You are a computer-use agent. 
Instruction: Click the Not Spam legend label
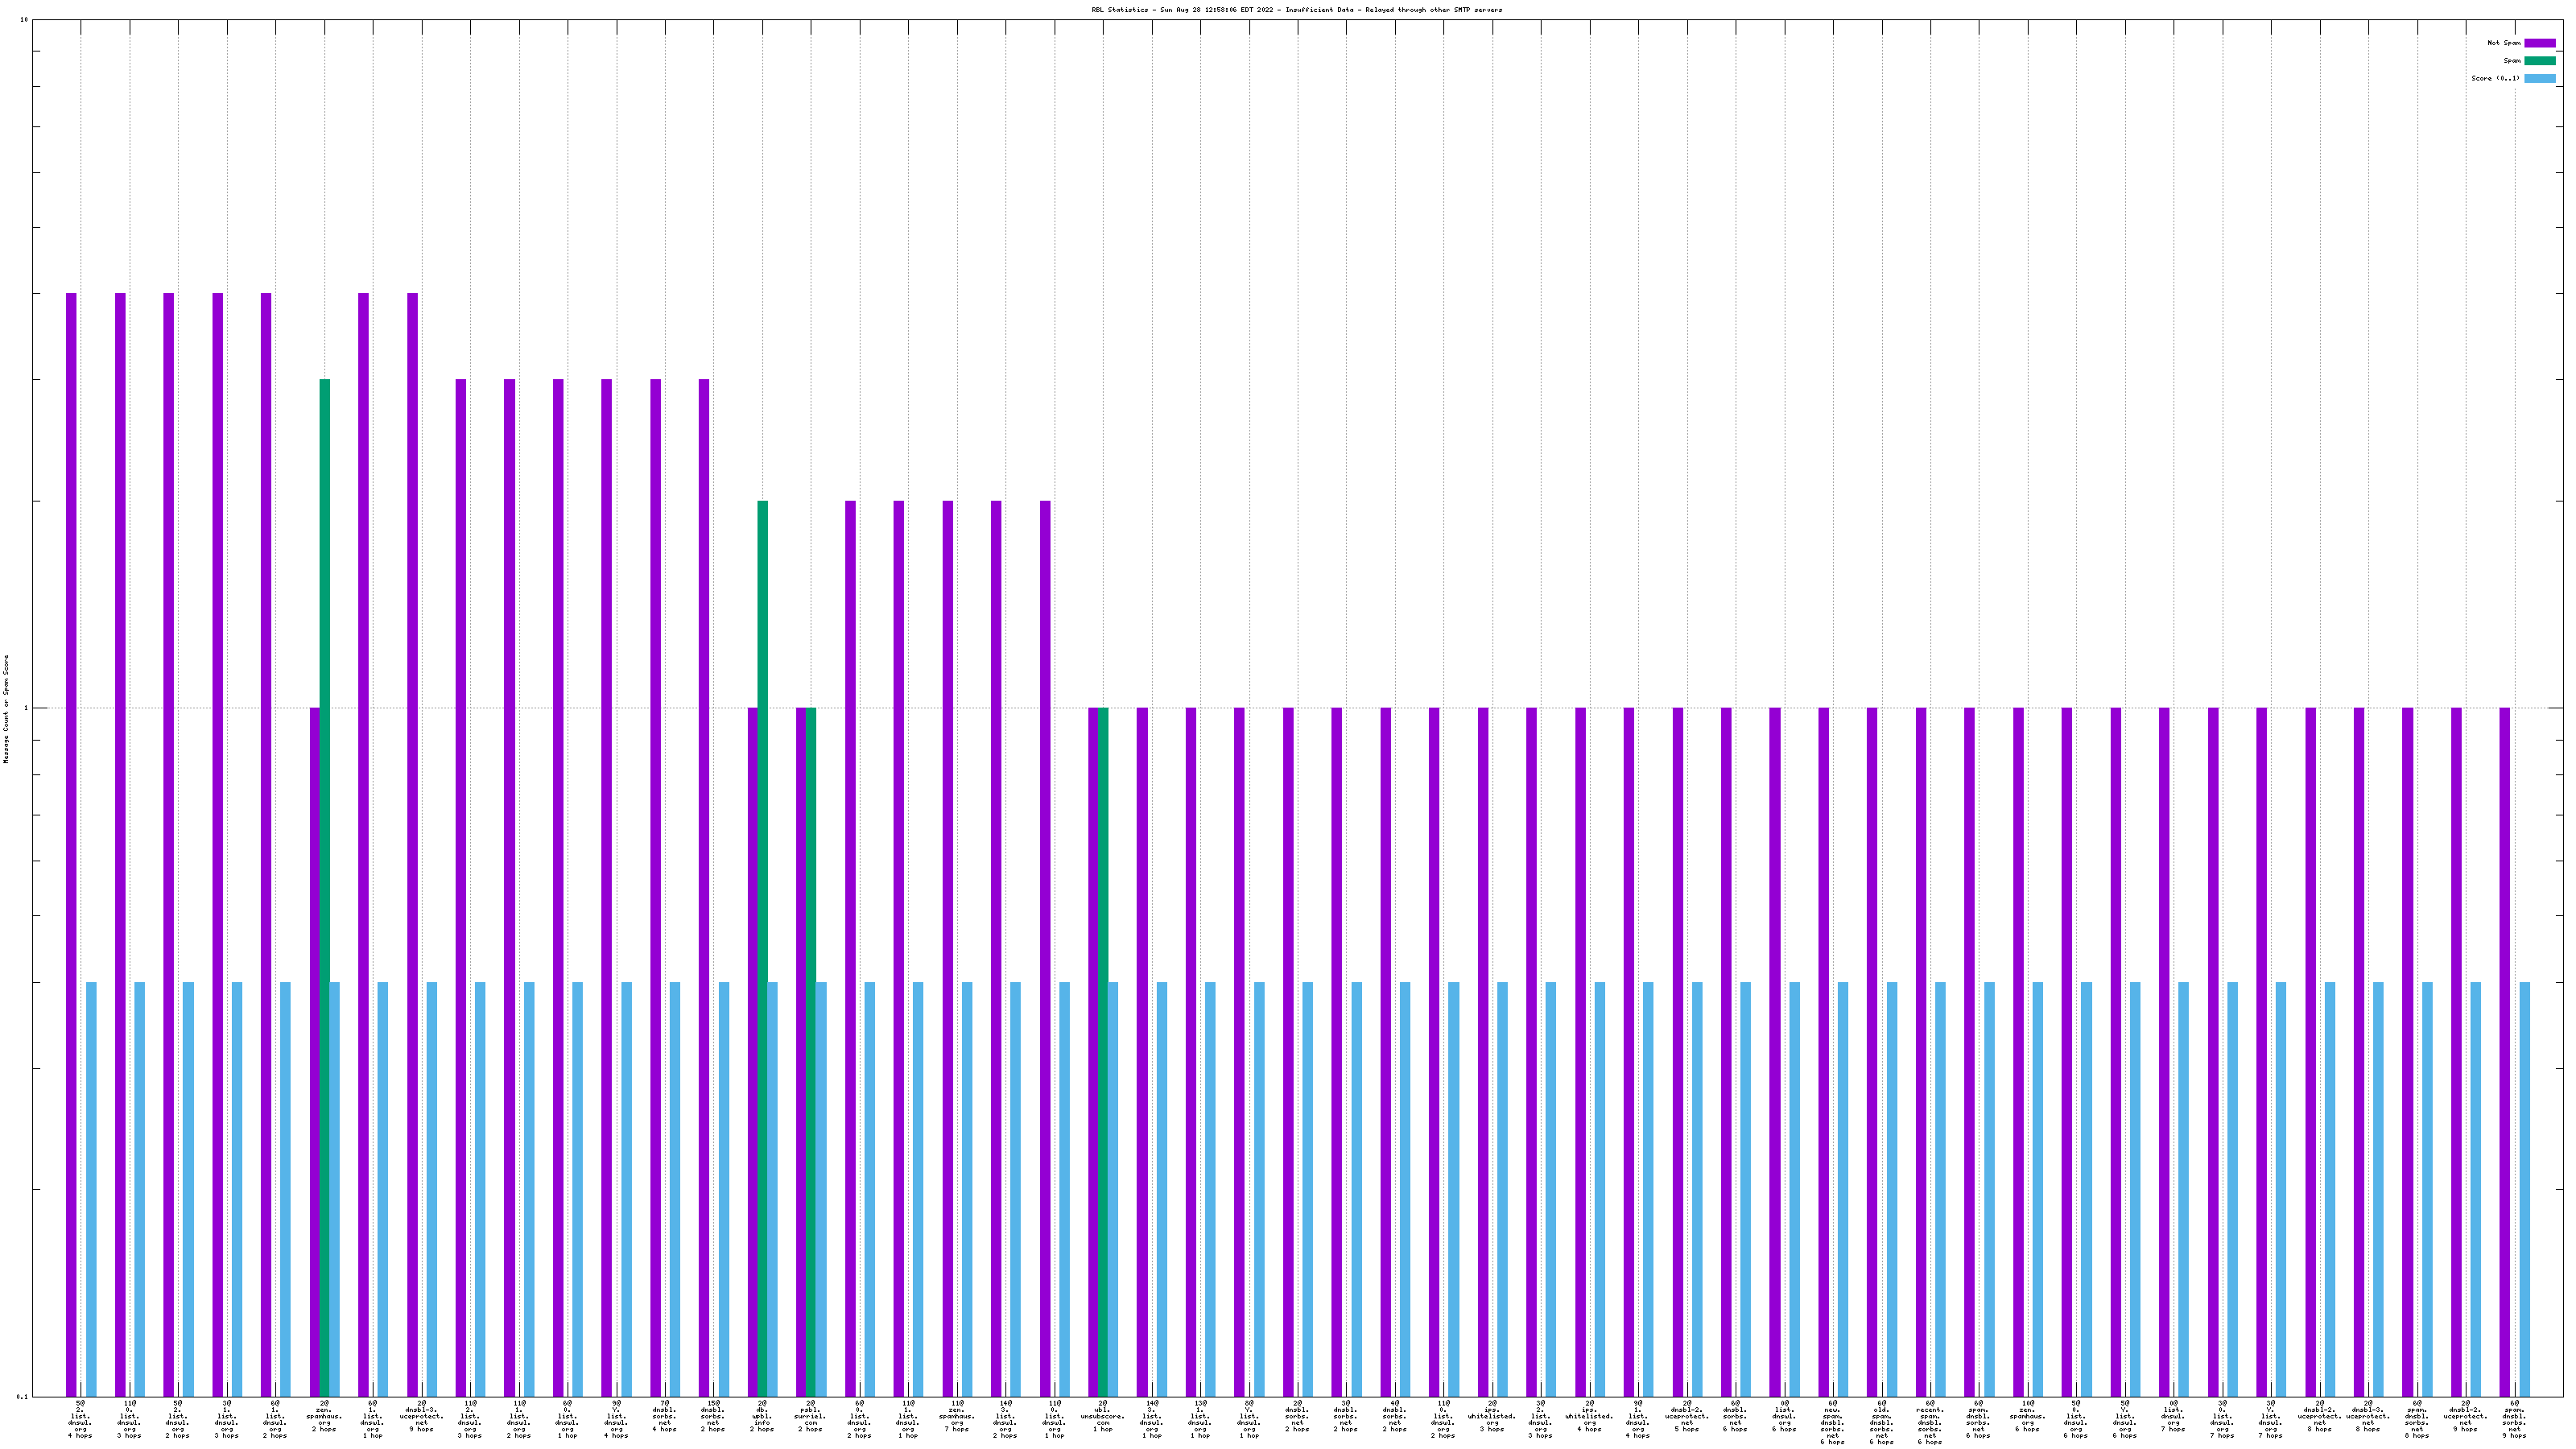tap(2504, 43)
